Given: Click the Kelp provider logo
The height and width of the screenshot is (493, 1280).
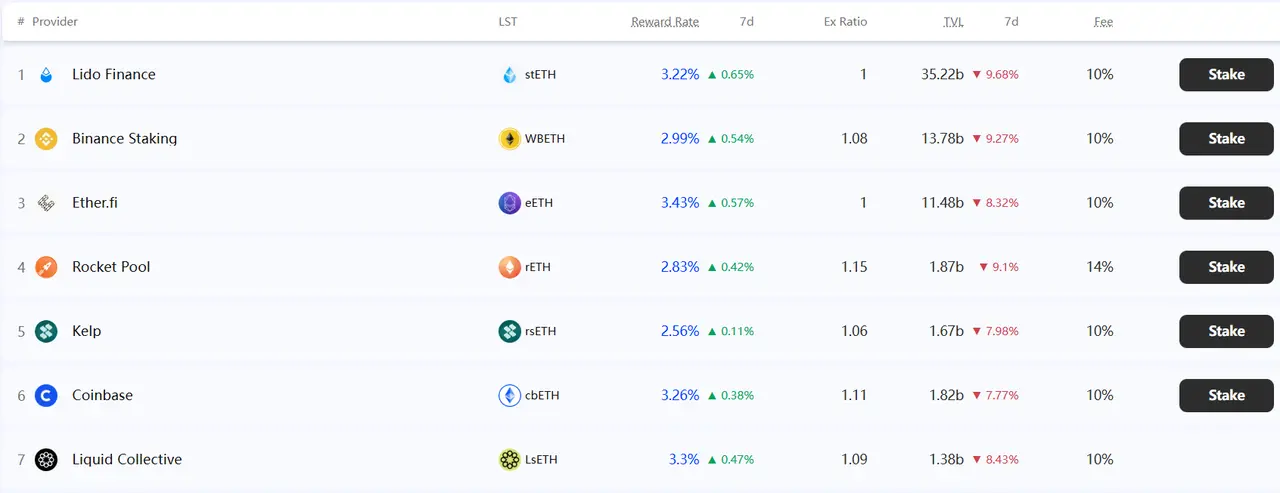Looking at the screenshot, I should 46,331.
